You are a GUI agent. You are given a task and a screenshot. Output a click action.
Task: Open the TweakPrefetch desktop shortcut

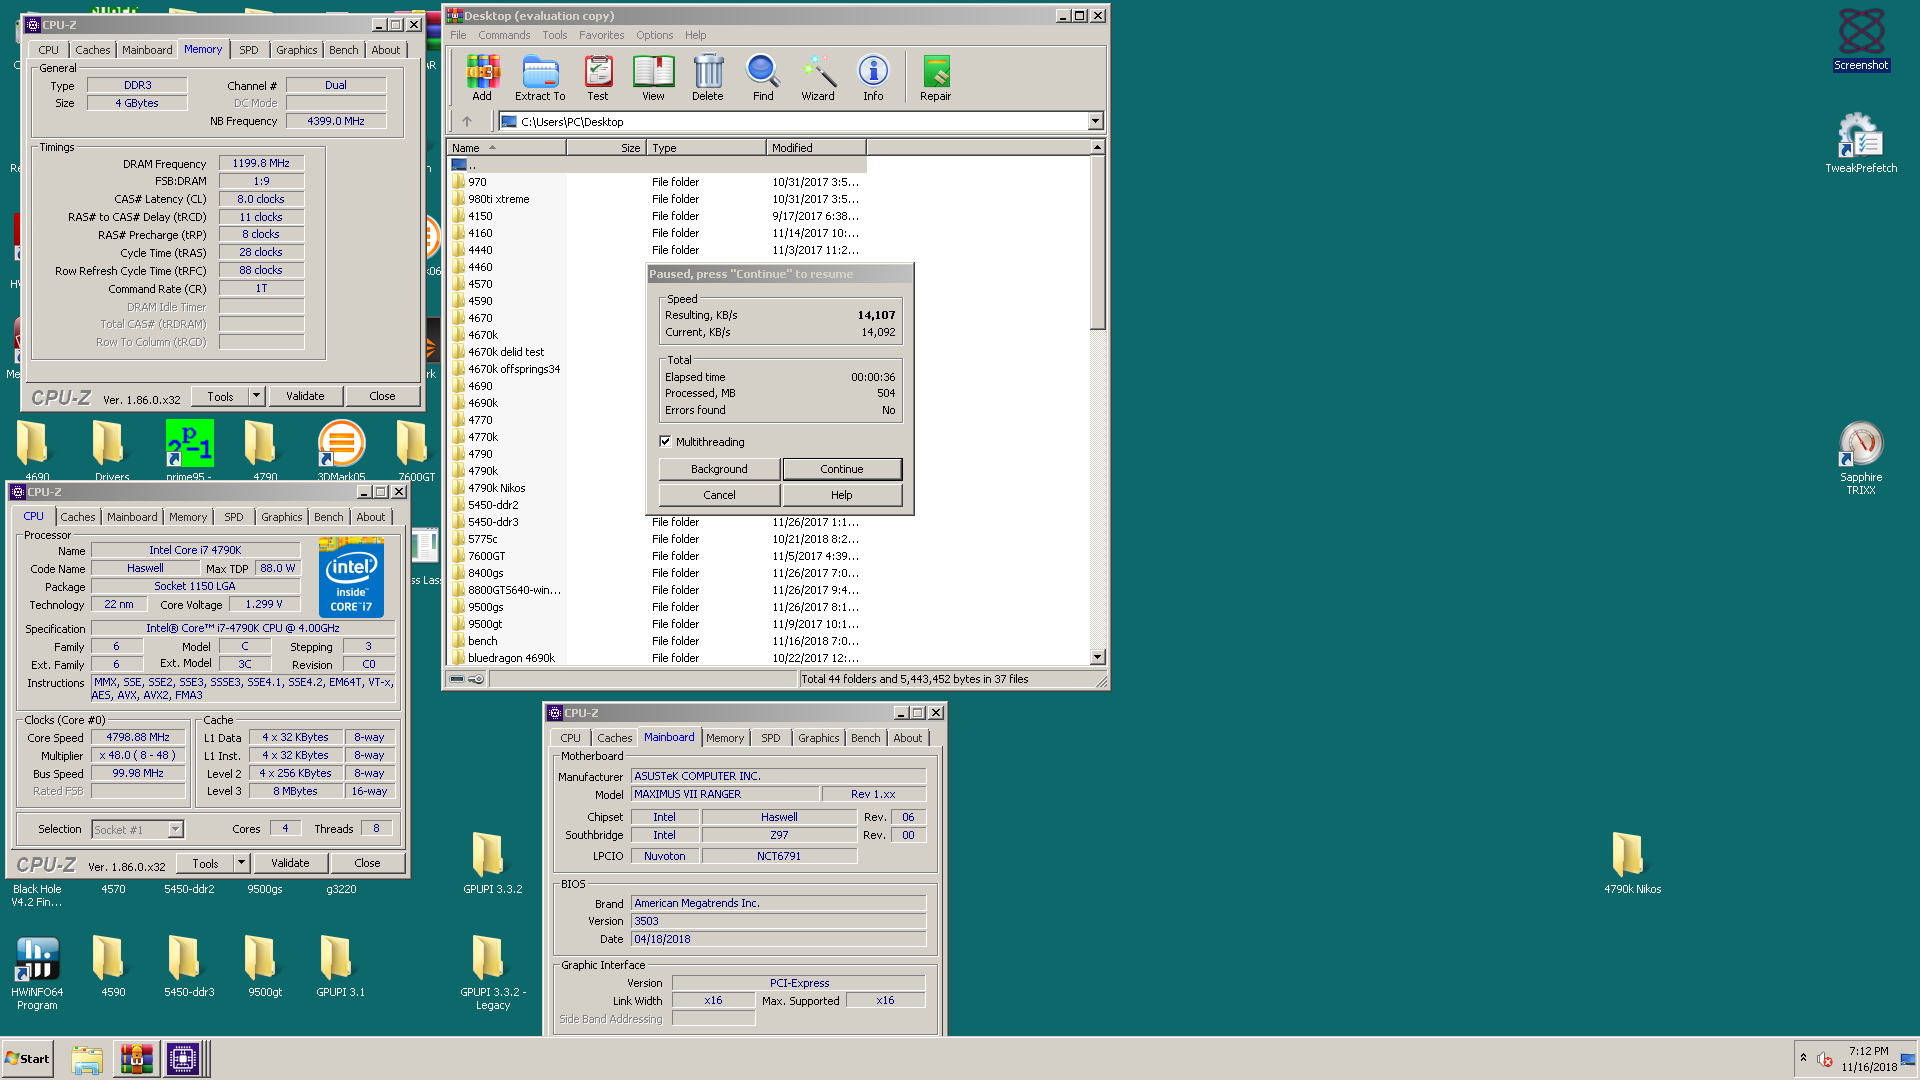point(1861,143)
